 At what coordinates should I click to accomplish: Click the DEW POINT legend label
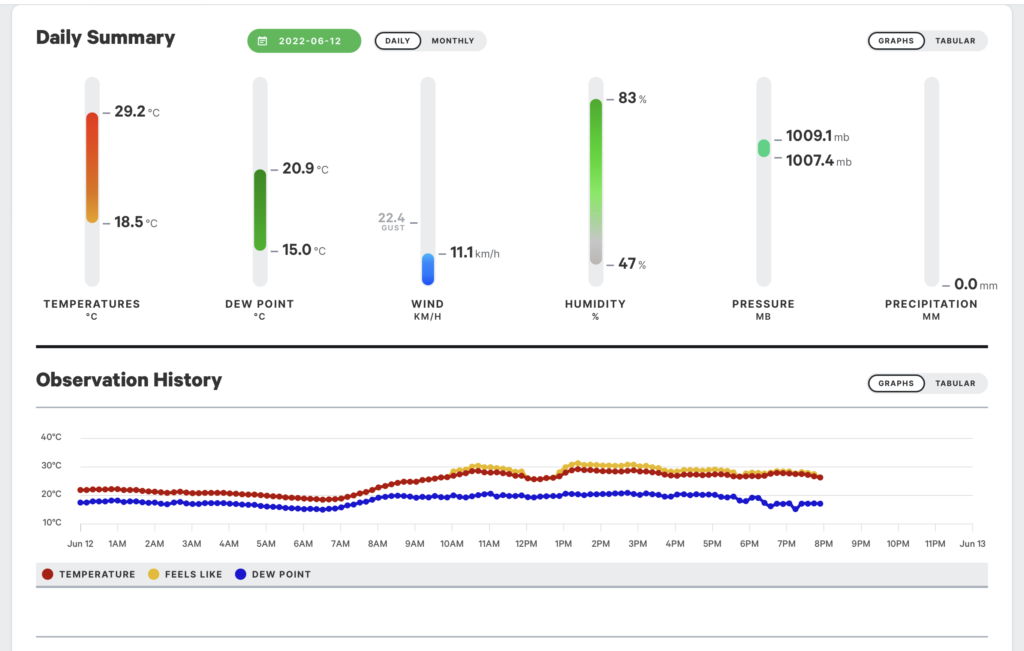[x=281, y=575]
